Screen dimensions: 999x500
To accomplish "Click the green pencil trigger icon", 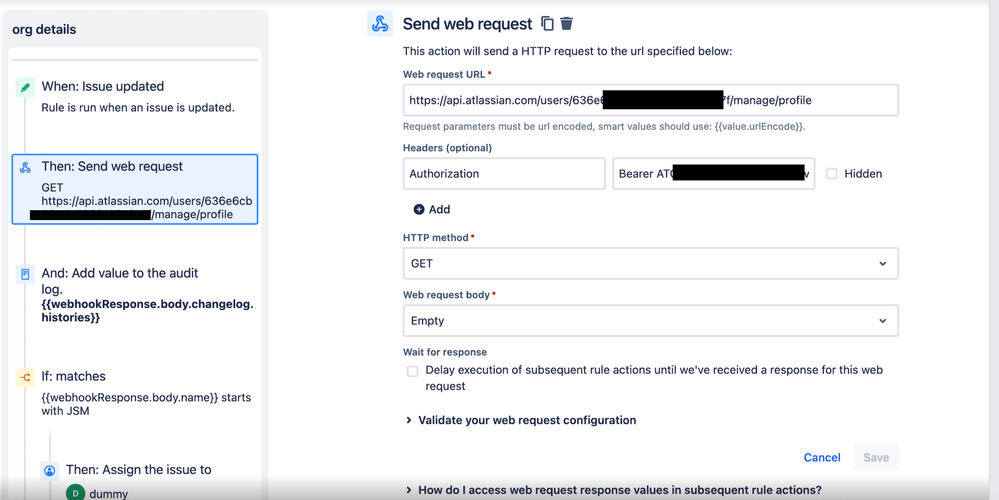I will 25,88.
